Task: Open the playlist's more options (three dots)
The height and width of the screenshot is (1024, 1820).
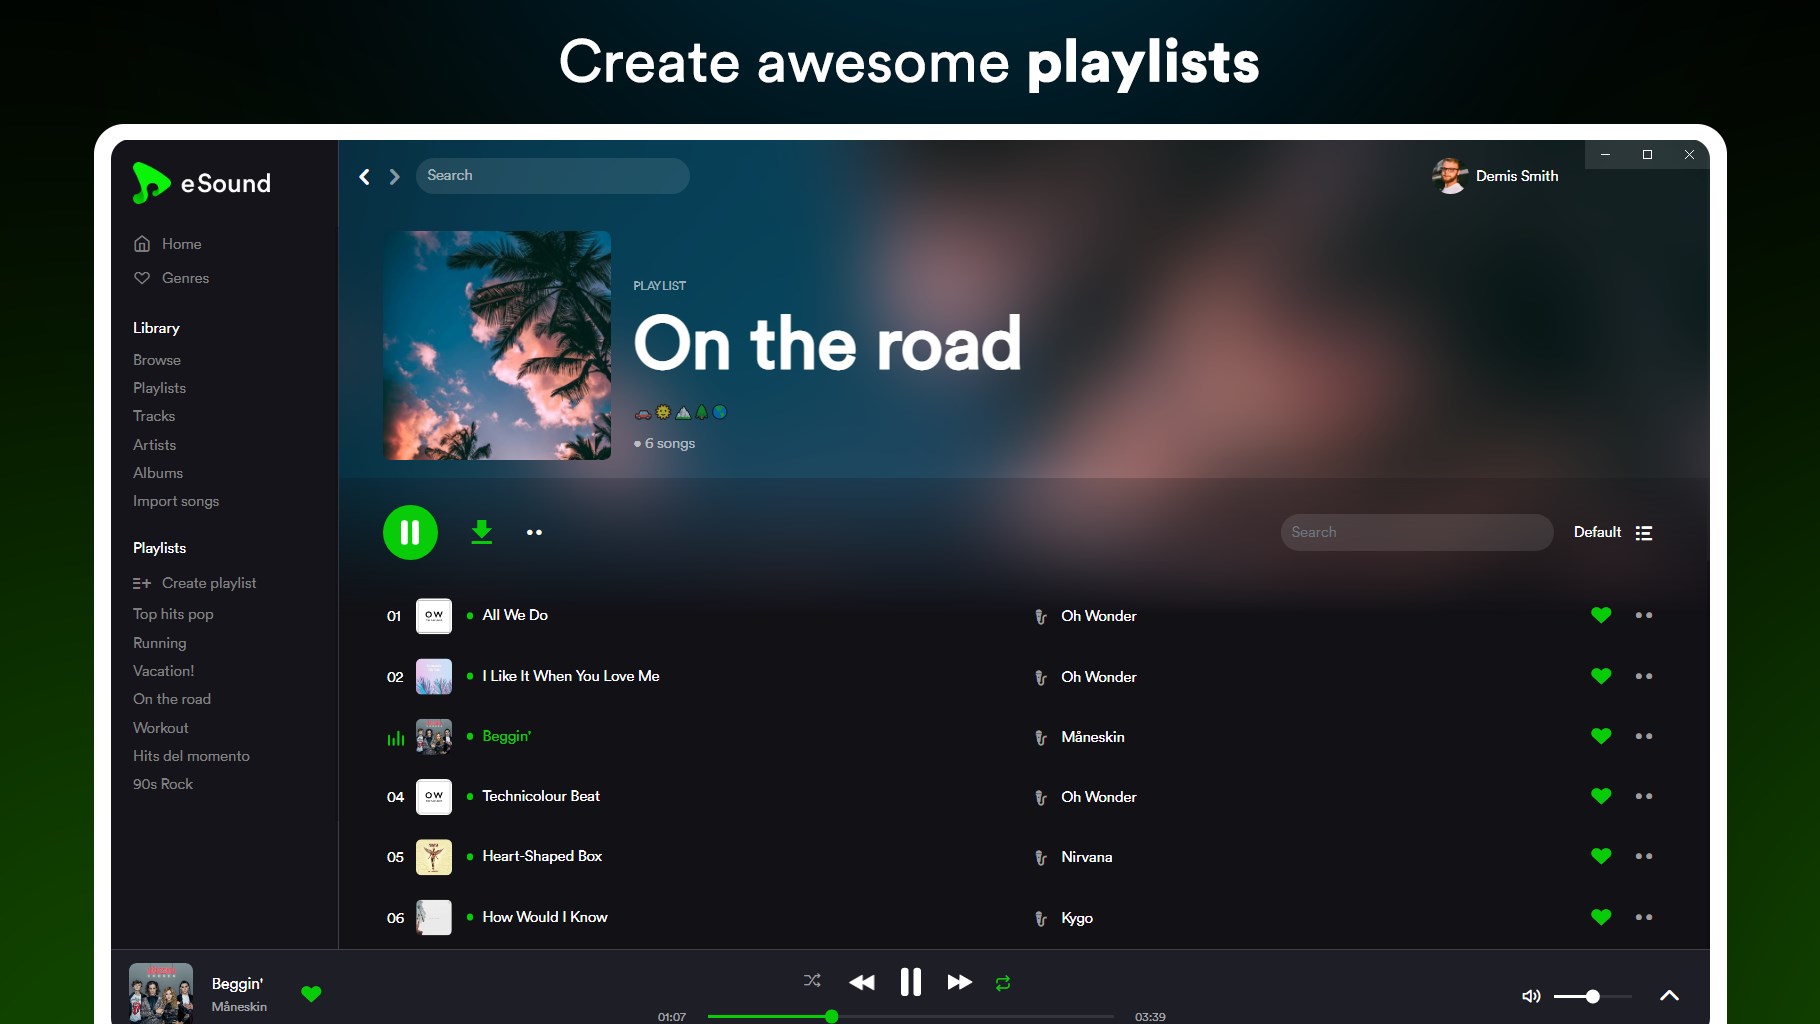Action: (535, 532)
